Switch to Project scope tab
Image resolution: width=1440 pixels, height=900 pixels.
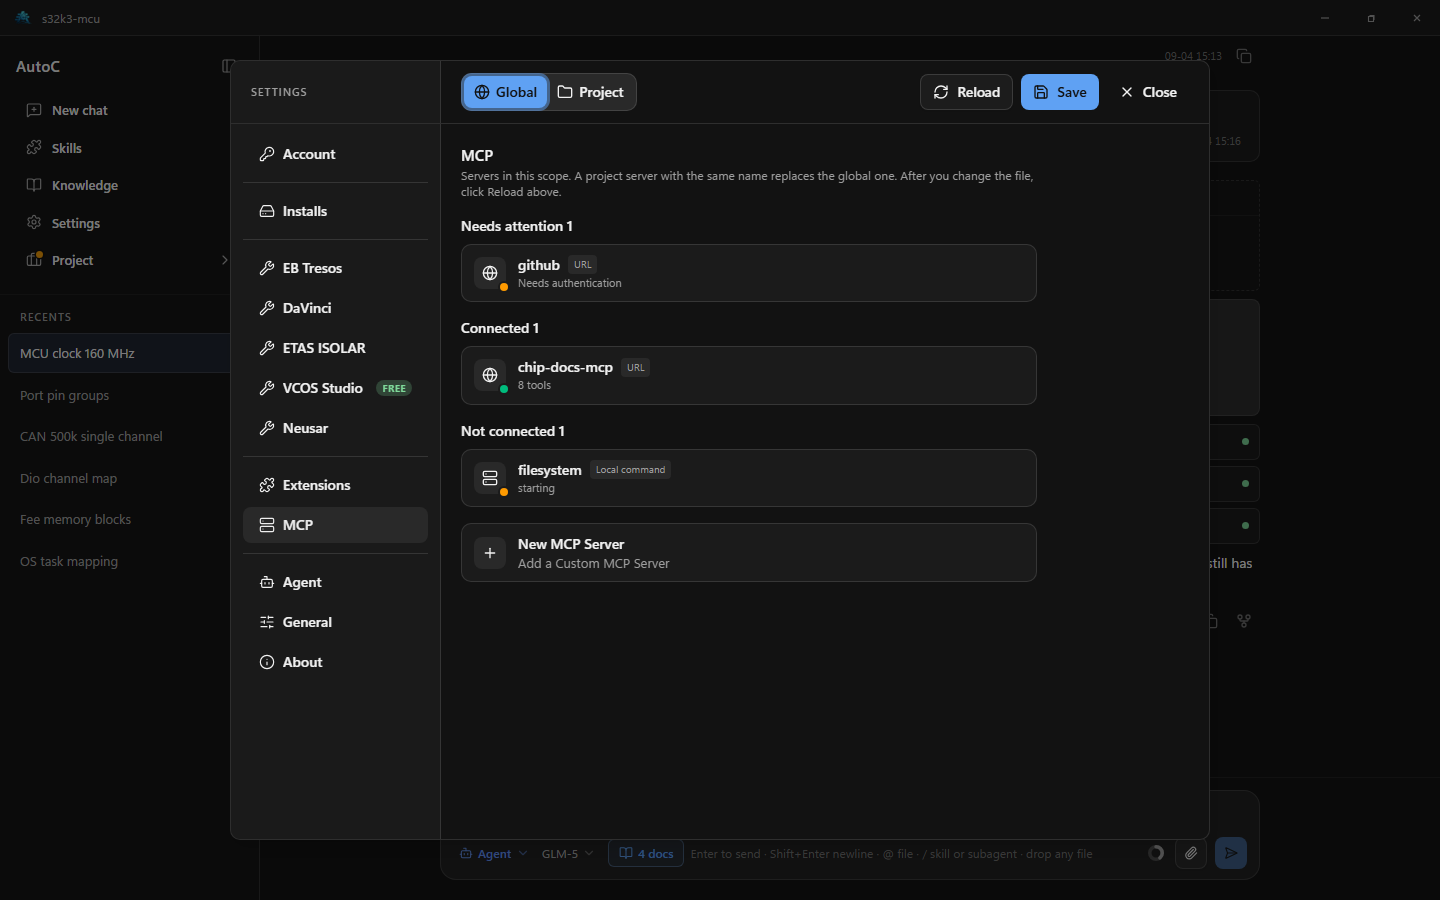pyautogui.click(x=591, y=92)
